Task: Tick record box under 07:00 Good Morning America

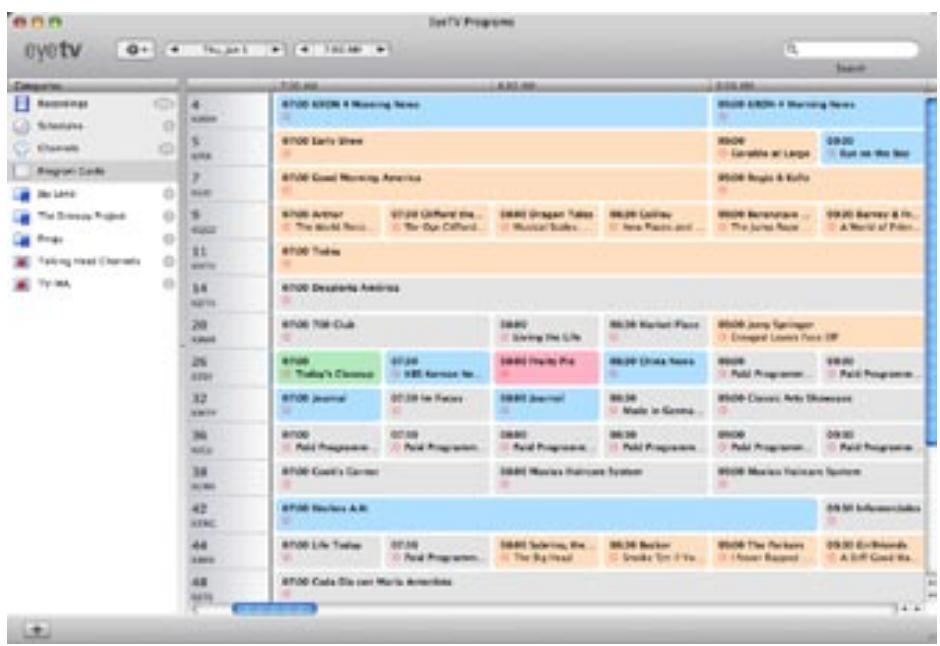Action: [287, 191]
